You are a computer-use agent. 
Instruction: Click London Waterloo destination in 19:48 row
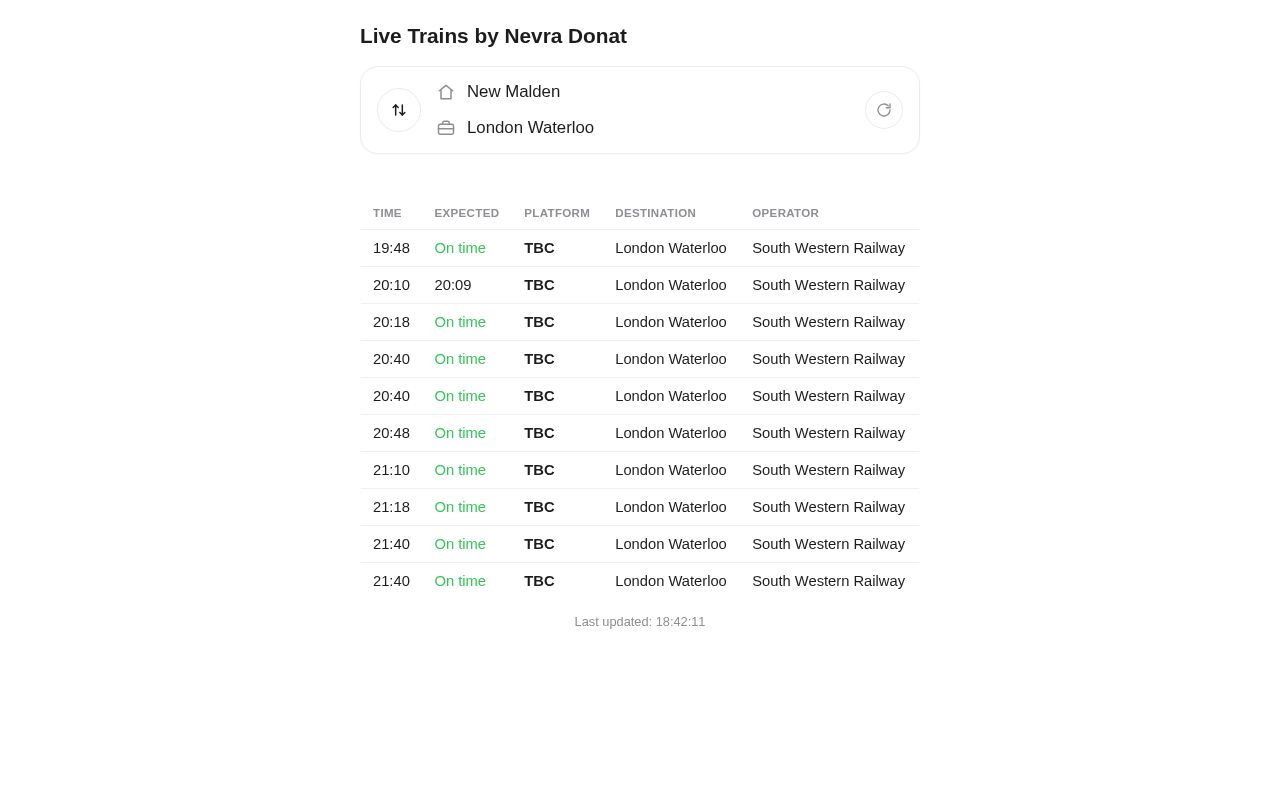(x=671, y=248)
